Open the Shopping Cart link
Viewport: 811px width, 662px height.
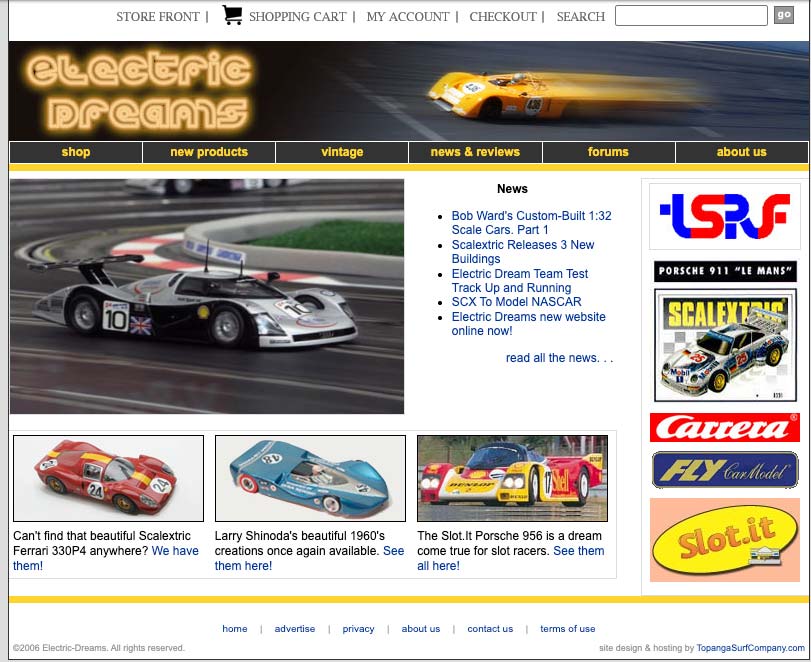coord(297,17)
